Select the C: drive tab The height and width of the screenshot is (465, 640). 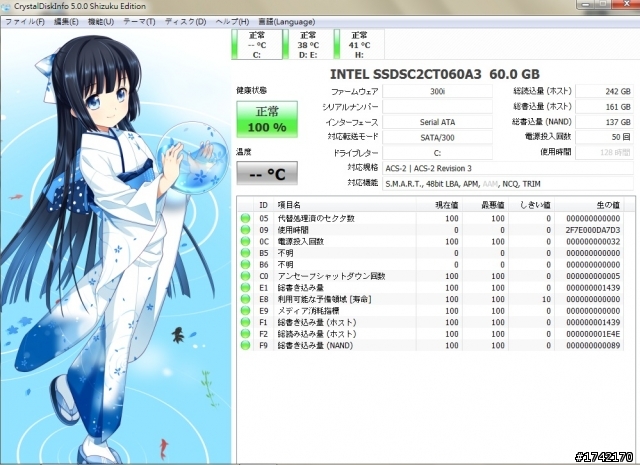[x=257, y=44]
